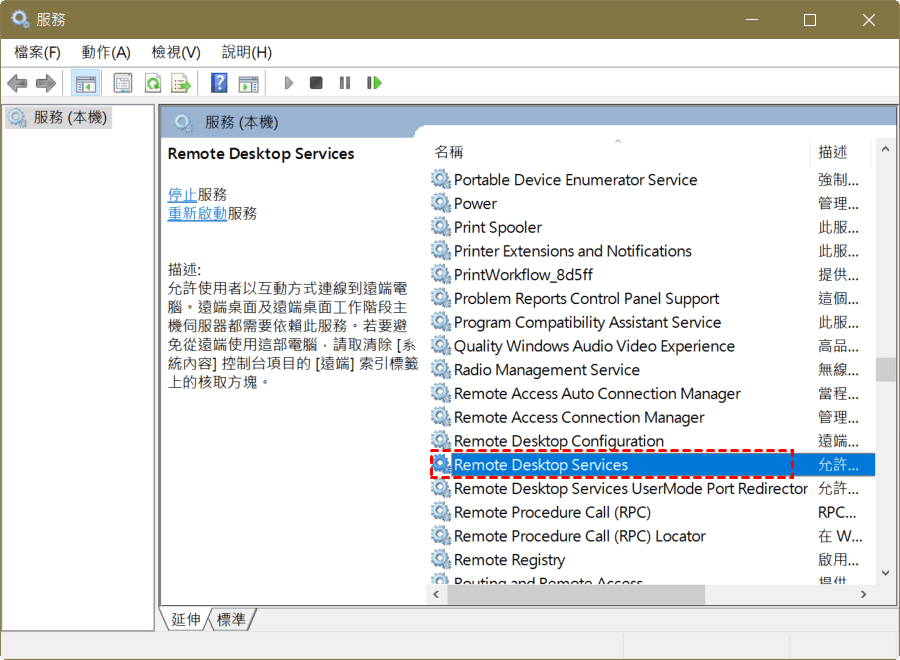
Task: Click gear icon beside Remote Access Connection Manager
Action: point(441,417)
